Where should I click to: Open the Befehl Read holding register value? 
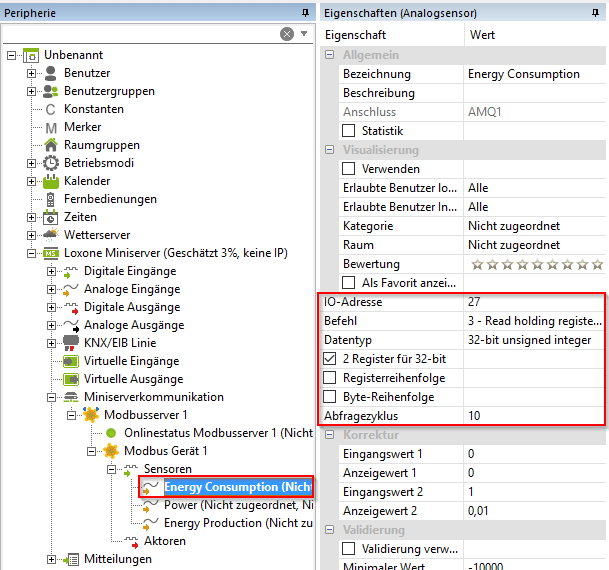tap(535, 321)
